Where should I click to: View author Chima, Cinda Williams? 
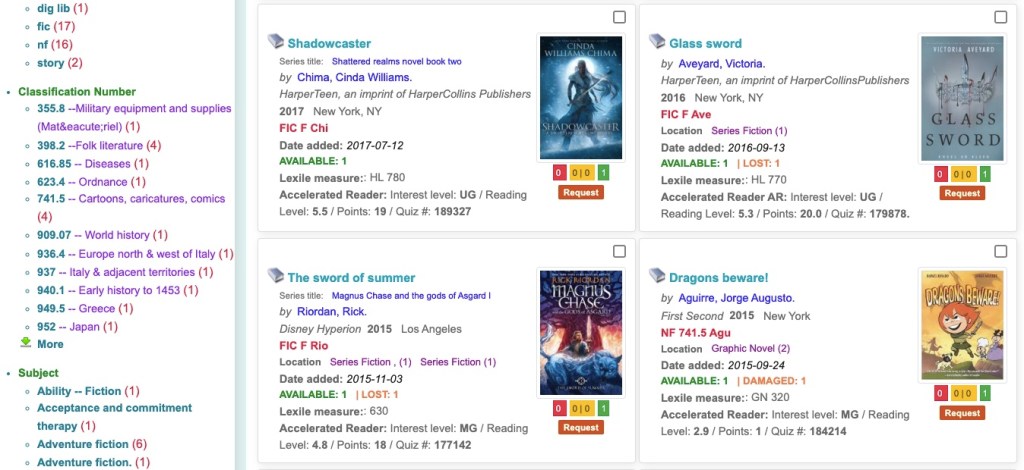[355, 78]
